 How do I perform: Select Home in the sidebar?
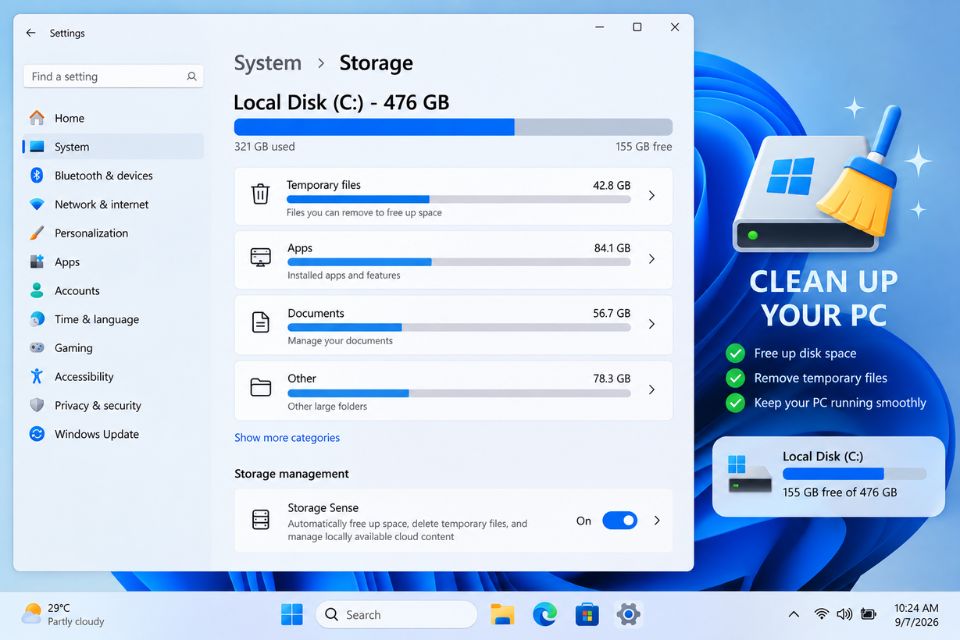[113, 118]
